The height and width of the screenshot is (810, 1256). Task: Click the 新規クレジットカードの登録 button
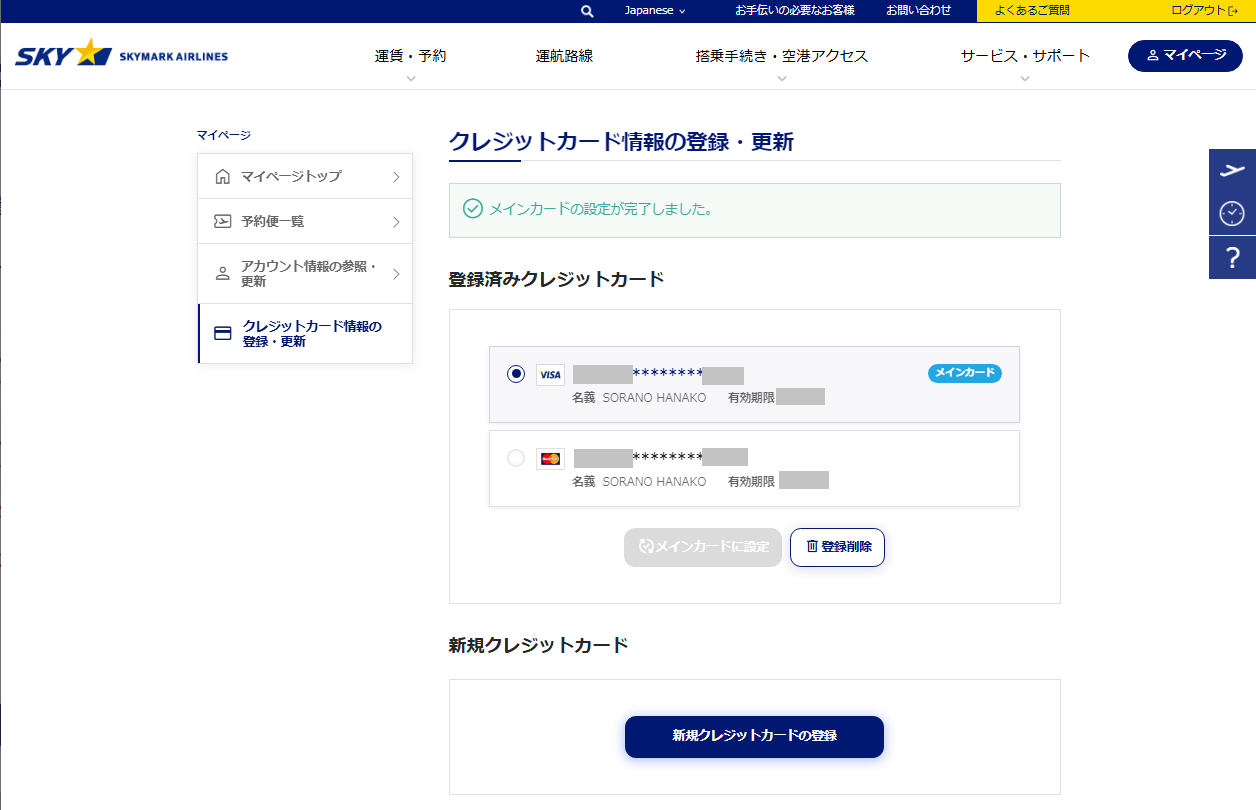[x=754, y=736]
